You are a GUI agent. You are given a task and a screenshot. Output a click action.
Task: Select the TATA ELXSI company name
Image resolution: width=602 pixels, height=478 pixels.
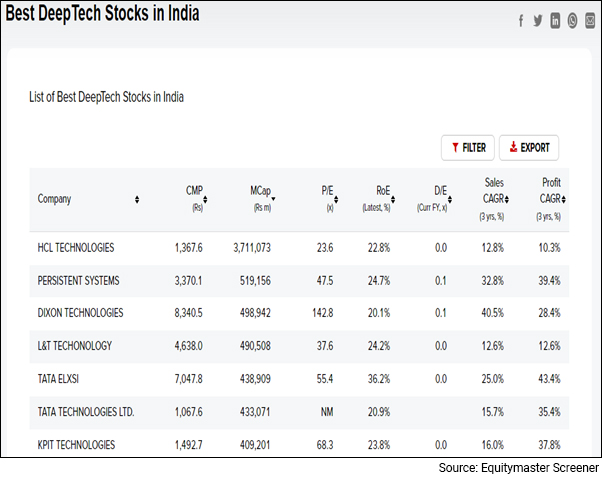point(62,379)
